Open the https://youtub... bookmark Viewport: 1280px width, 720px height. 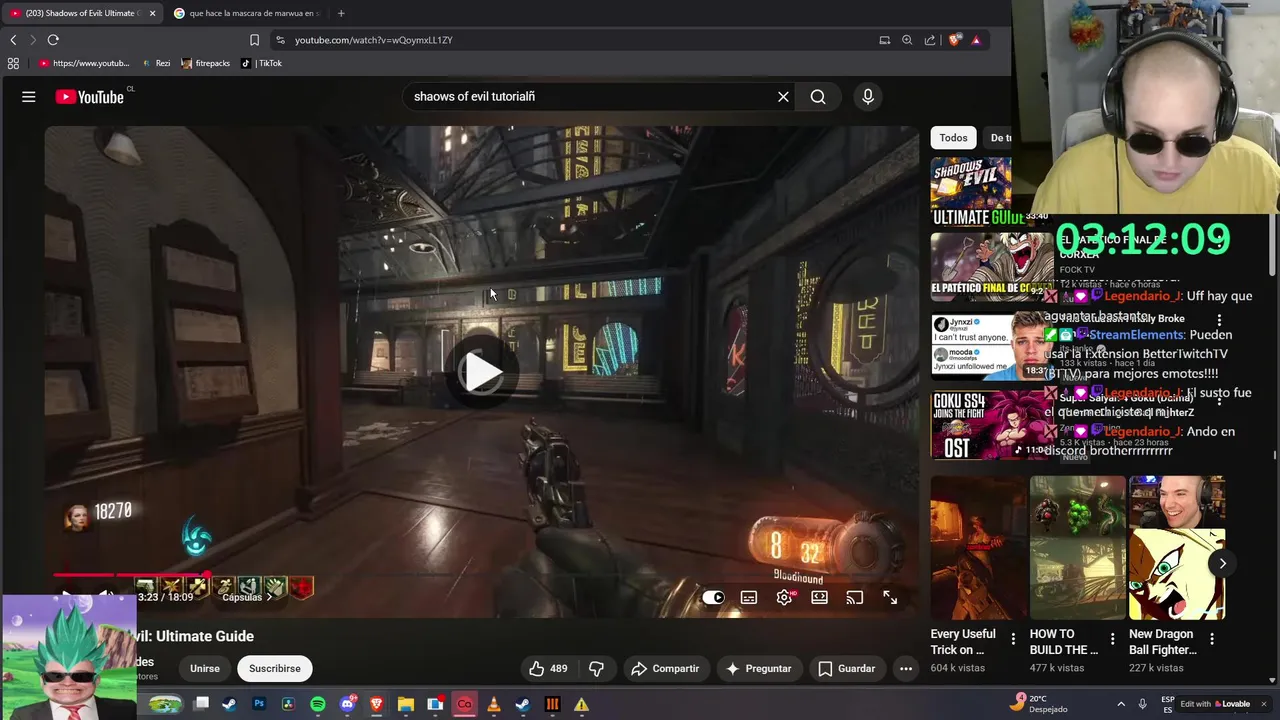click(84, 63)
